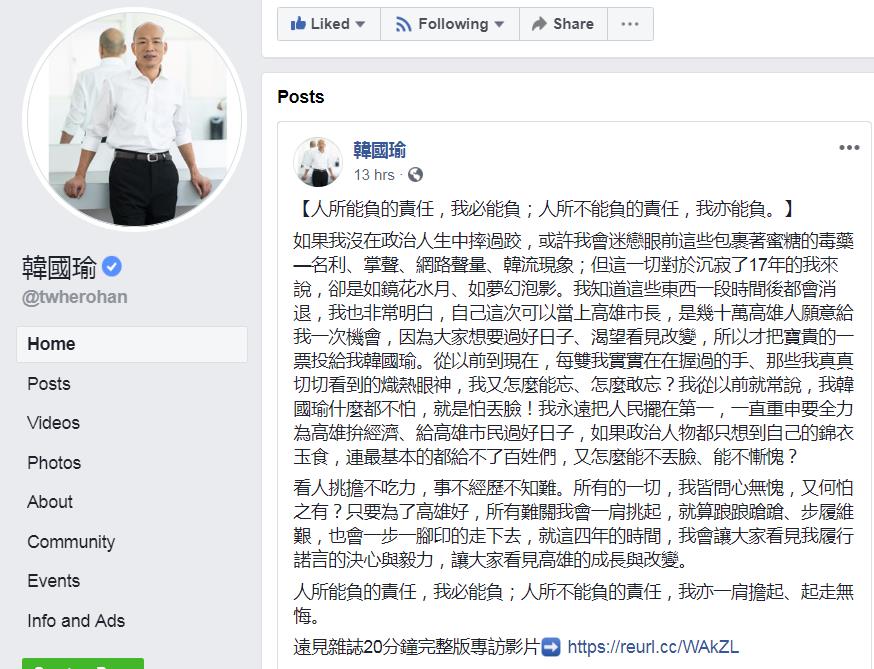Expand the Liked dropdown arrow

coord(360,25)
